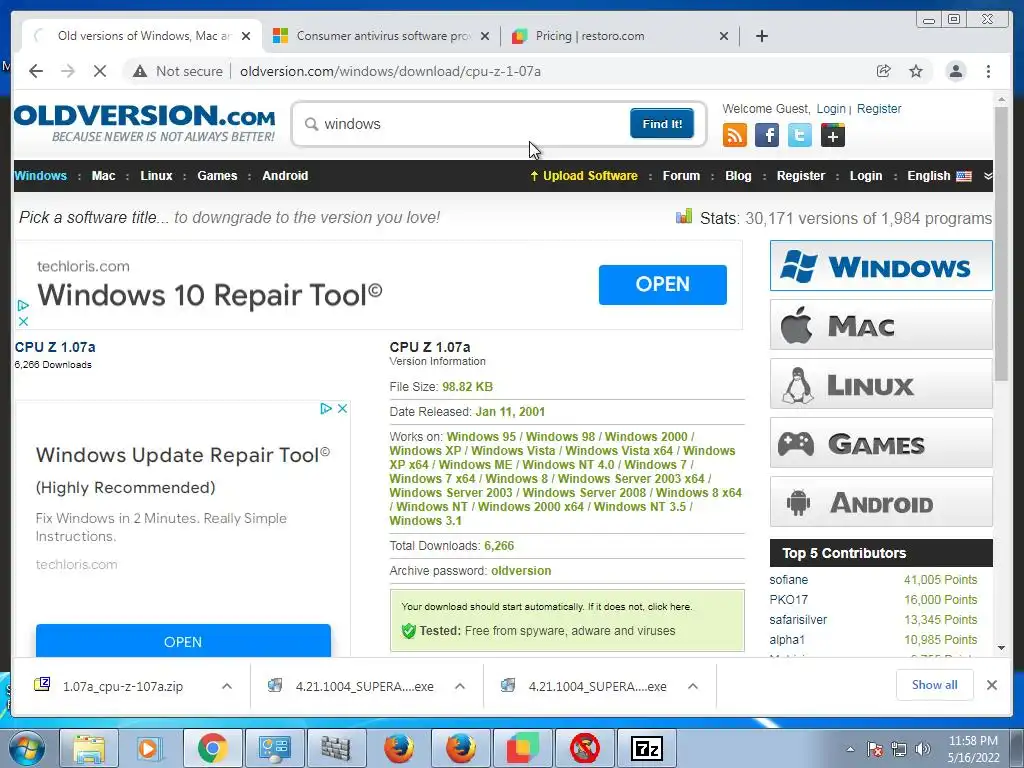The image size is (1024, 768).
Task: Open the Forum link
Action: pos(681,176)
